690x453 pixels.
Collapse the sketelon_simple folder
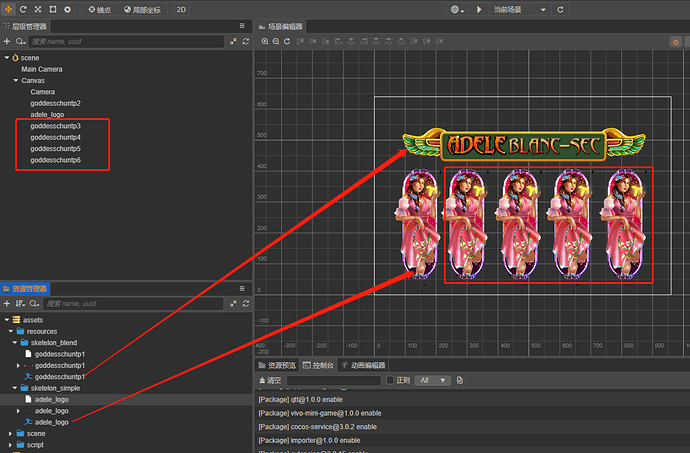15,388
